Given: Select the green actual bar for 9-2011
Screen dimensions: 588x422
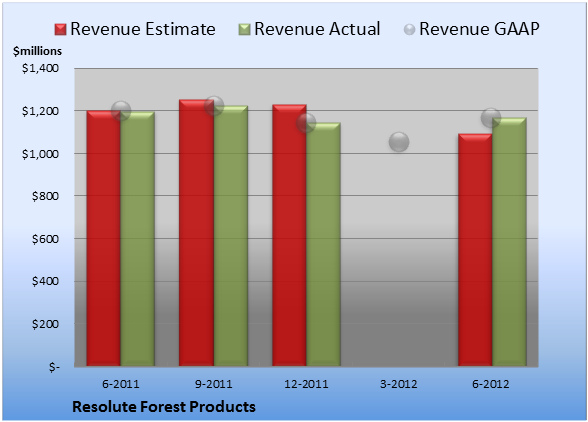Looking at the screenshot, I should 231,236.
